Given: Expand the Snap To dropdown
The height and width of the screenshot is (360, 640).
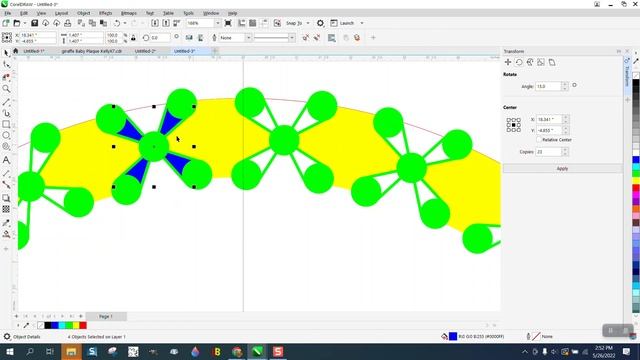Looking at the screenshot, I should pos(308,23).
